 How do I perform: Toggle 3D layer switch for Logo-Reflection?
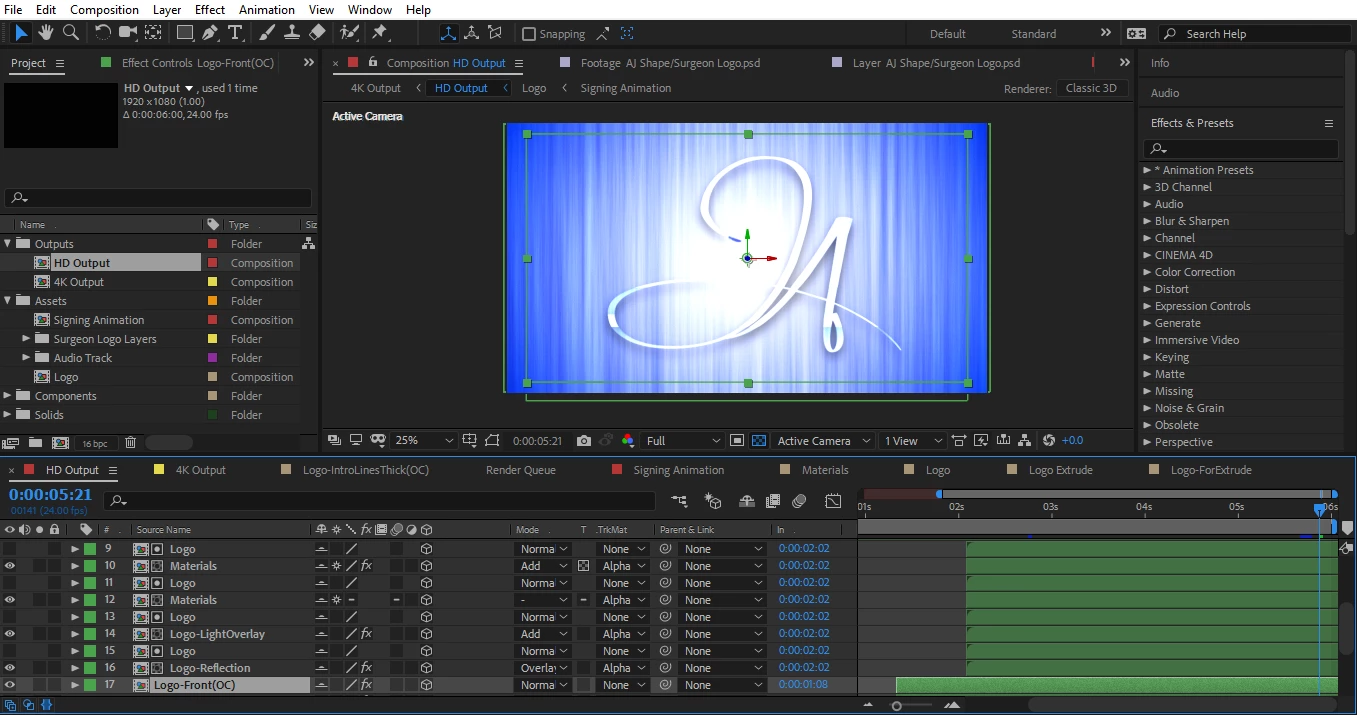pos(426,668)
